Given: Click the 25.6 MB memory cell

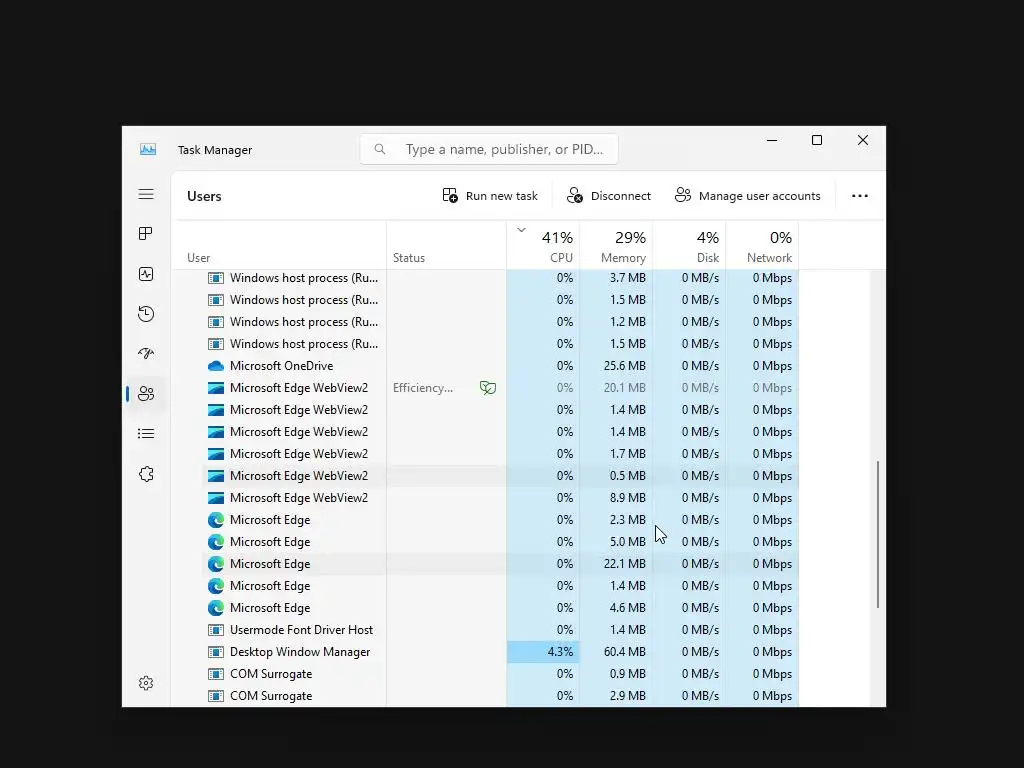Looking at the screenshot, I should click(616, 366).
